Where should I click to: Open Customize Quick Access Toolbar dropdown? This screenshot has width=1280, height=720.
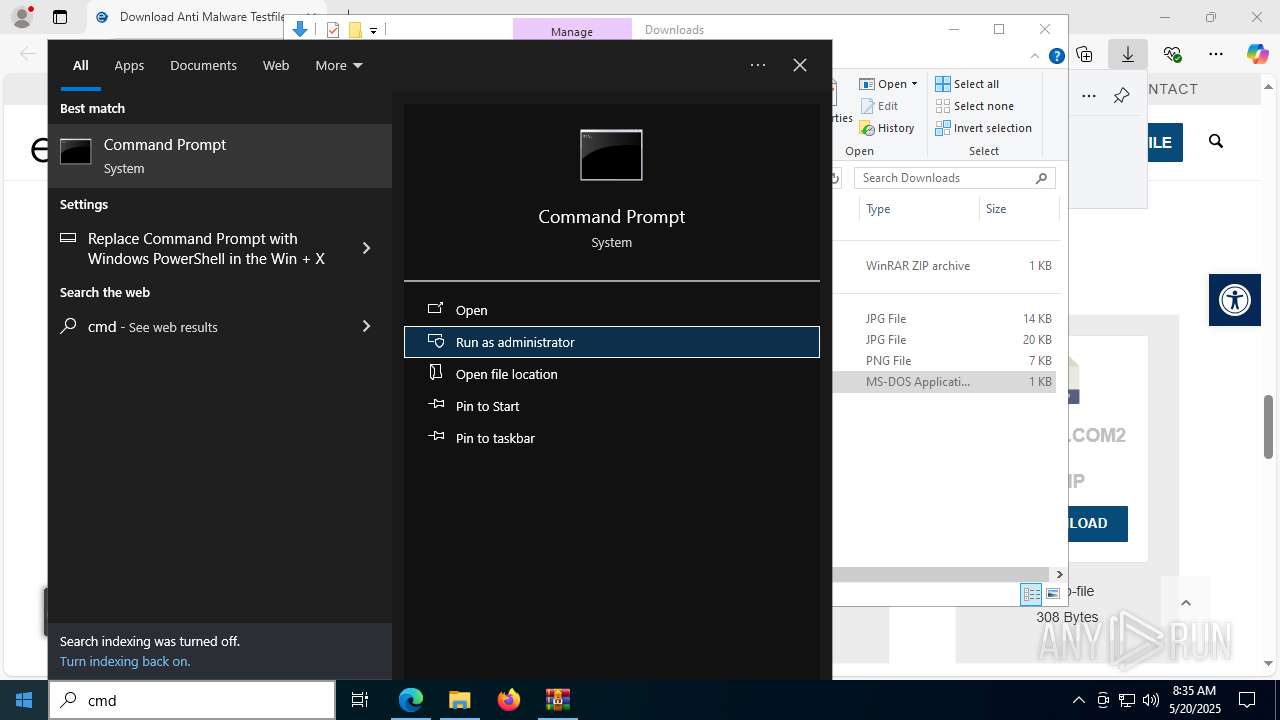373,31
